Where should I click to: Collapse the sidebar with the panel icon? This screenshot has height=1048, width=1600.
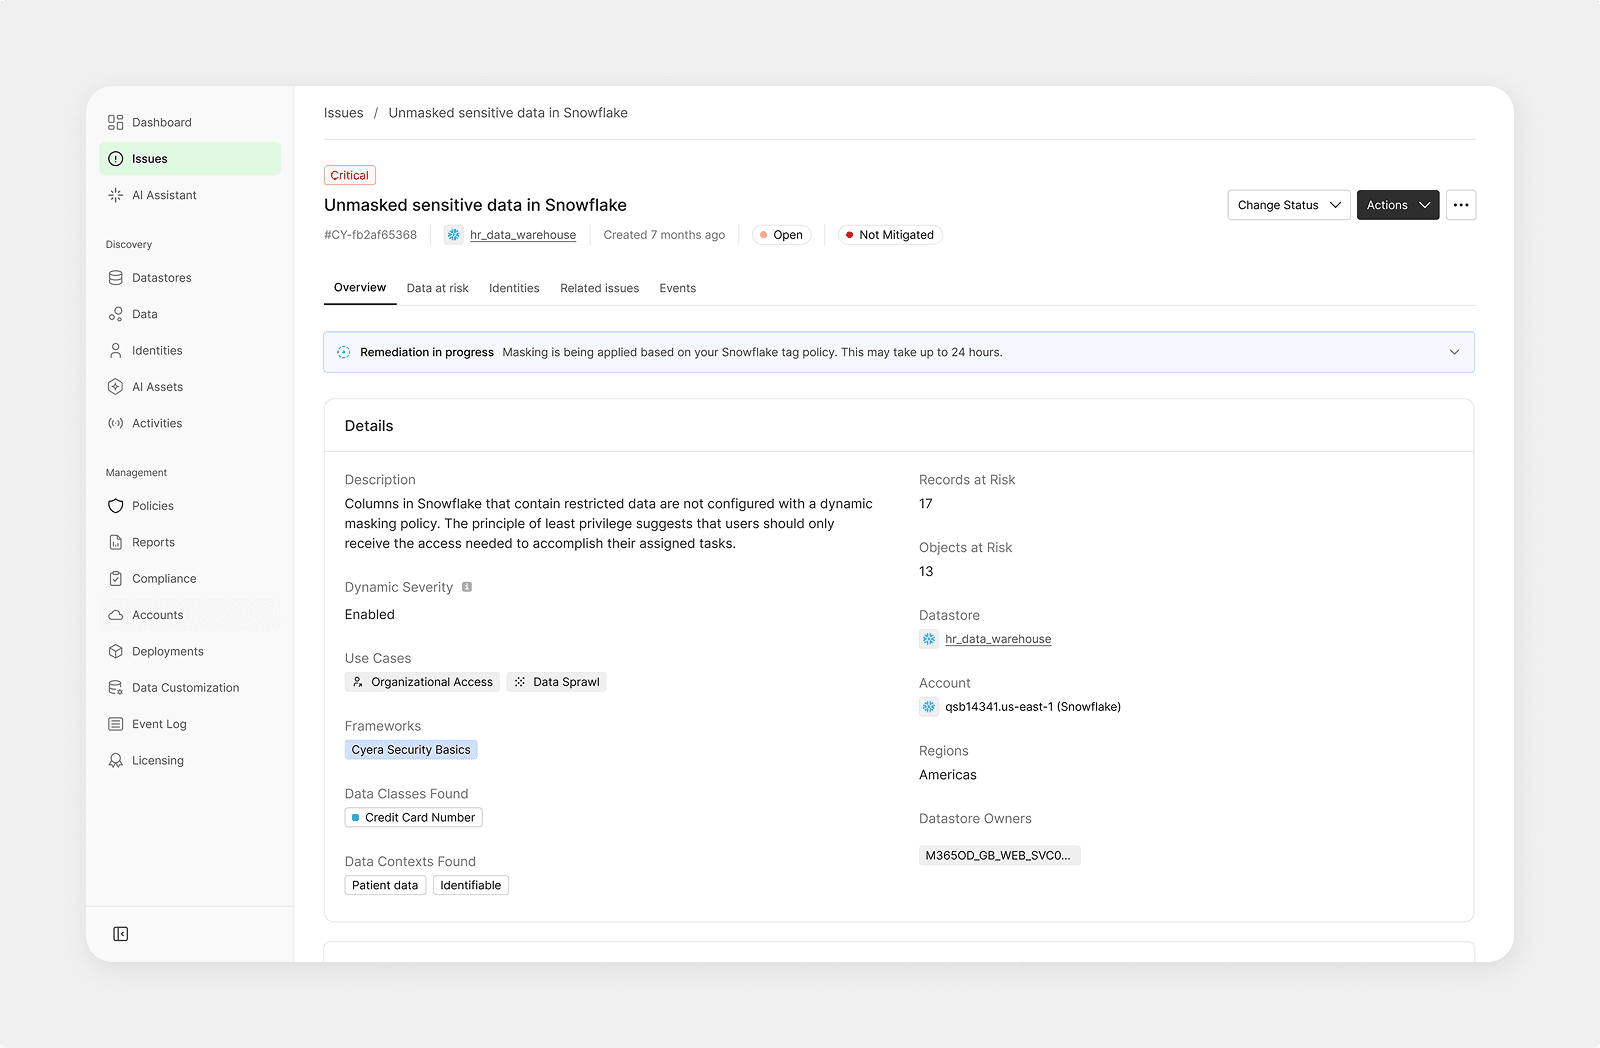(x=120, y=933)
